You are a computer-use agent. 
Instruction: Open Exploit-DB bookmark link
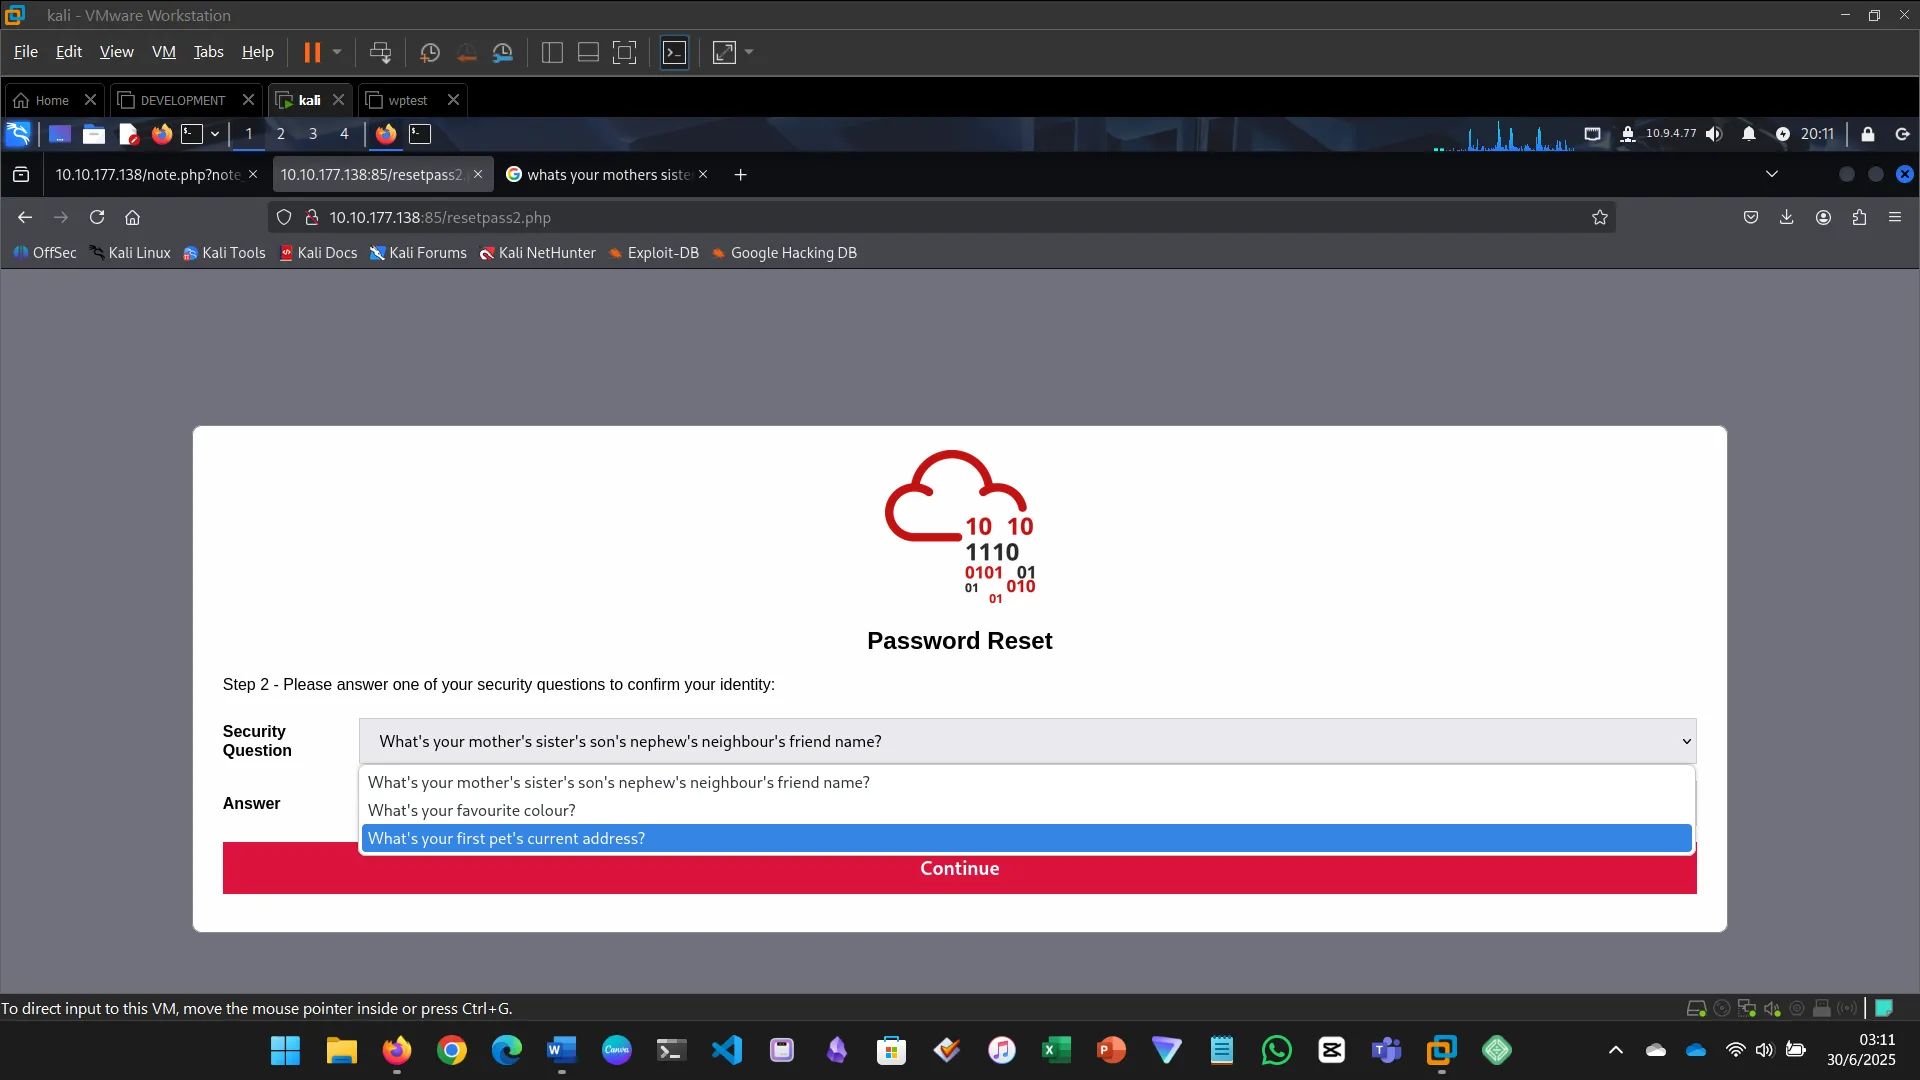pos(655,253)
